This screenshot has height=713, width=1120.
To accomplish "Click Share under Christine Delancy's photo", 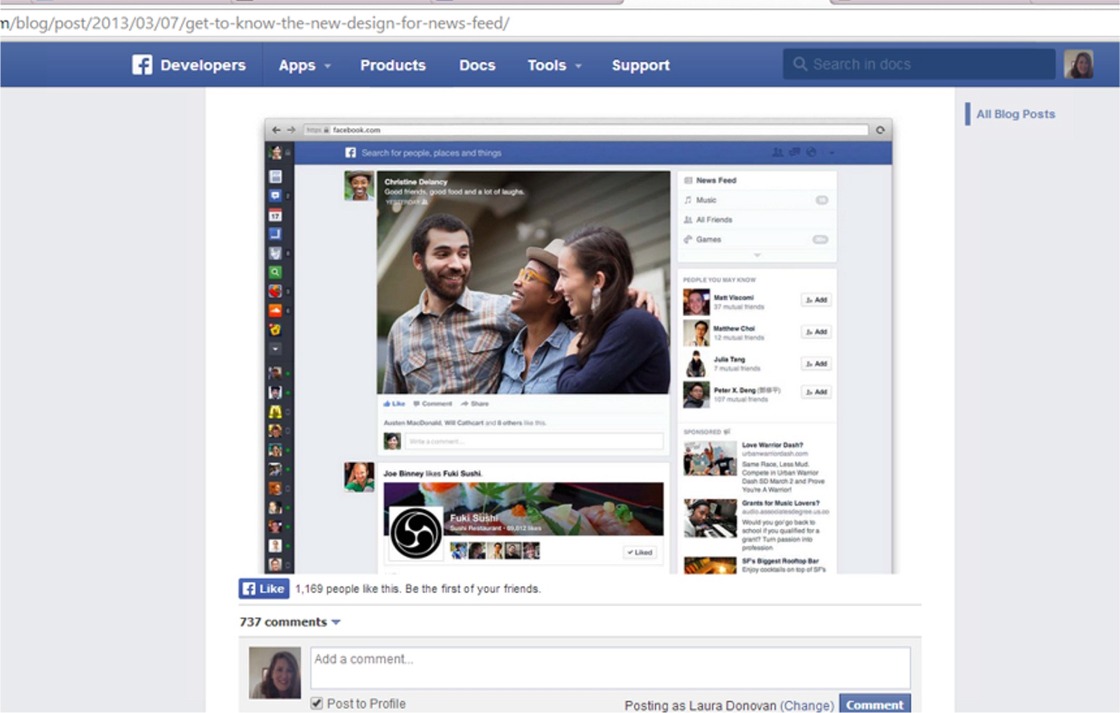I will (476, 404).
